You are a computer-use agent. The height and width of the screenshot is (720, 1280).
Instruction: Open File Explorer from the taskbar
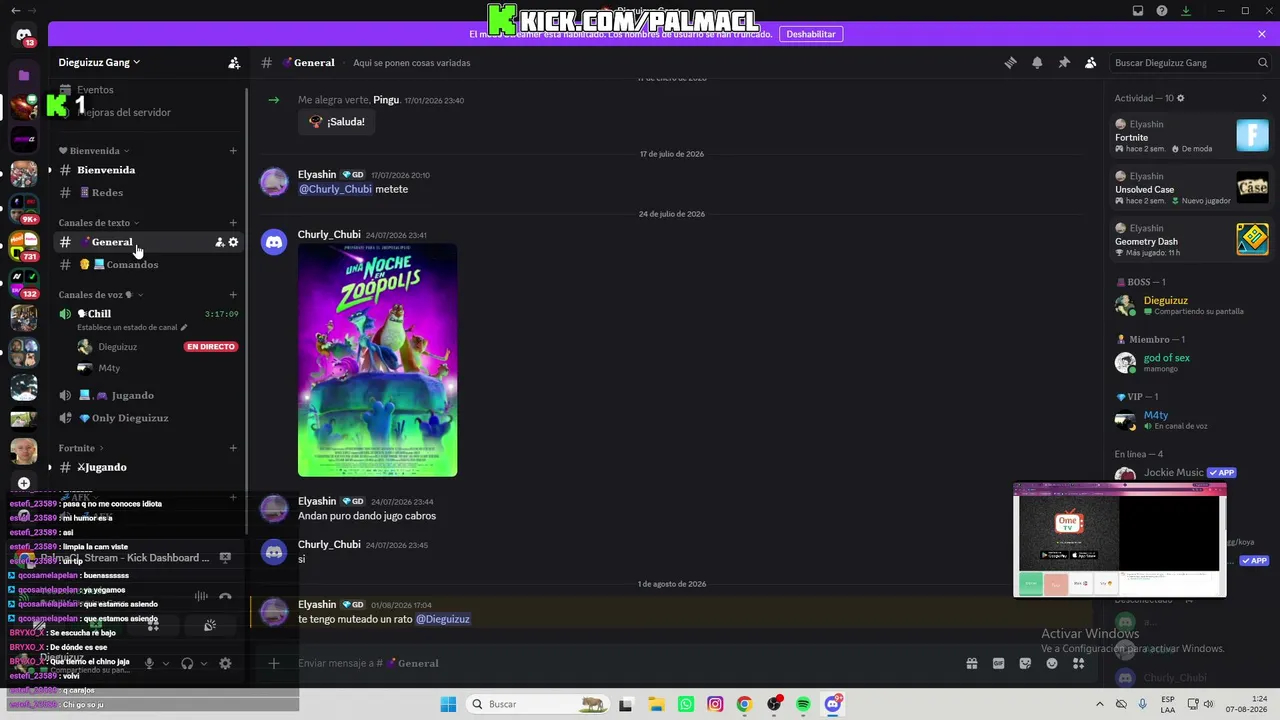656,704
